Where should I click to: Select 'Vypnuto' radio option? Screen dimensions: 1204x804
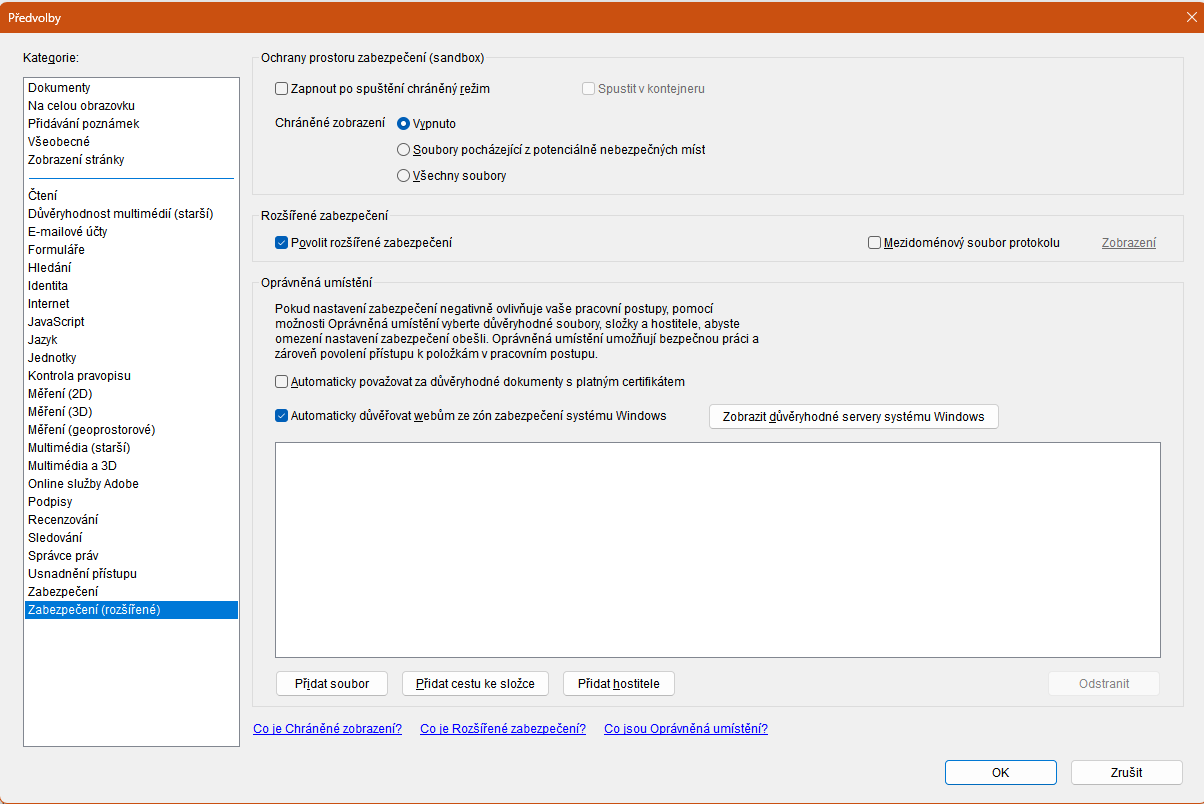point(404,124)
